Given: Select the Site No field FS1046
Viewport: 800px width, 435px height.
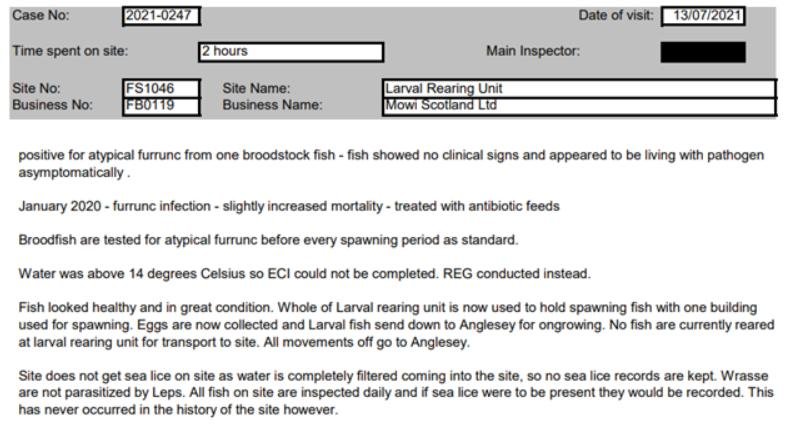Looking at the screenshot, I should point(161,88).
